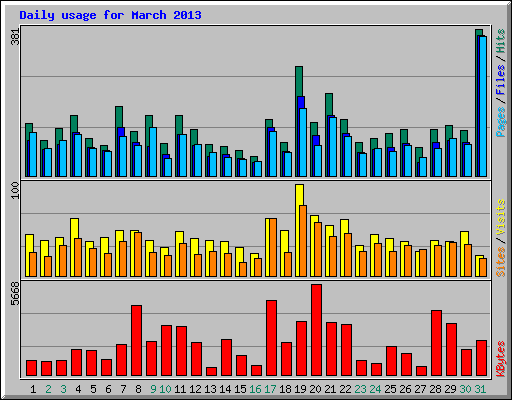Click the 100 maximum value on the visits axis

pos(15,190)
